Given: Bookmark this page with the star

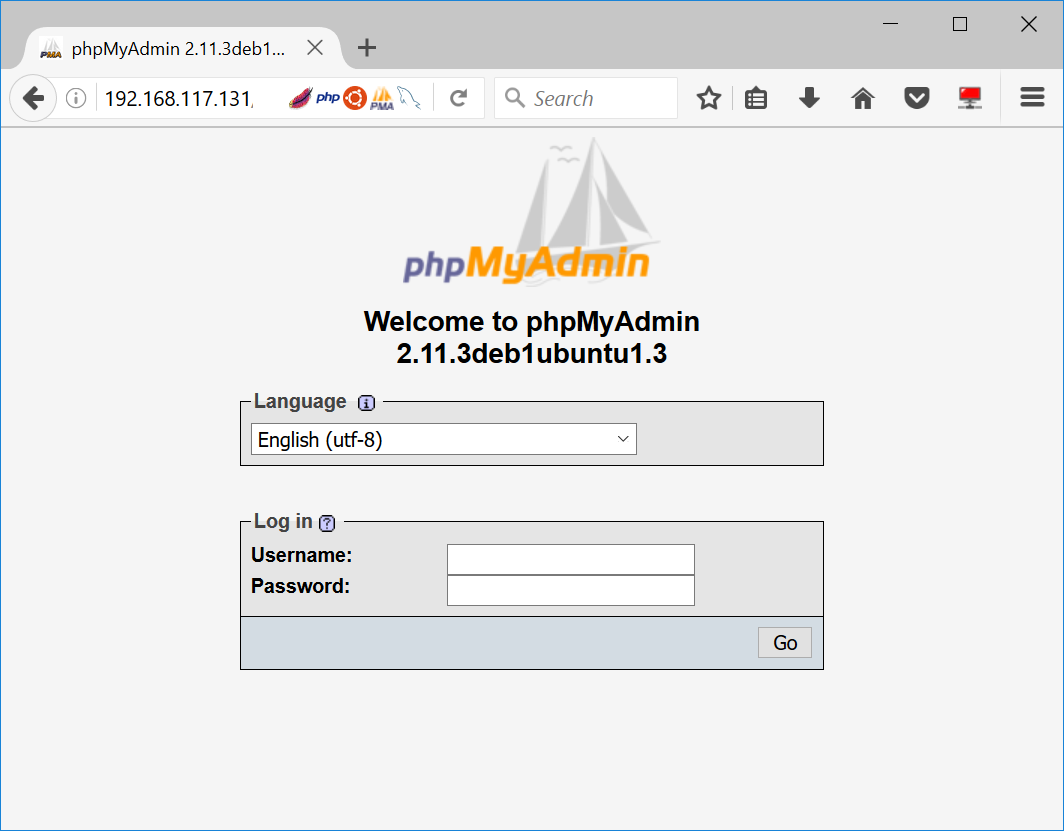Looking at the screenshot, I should (x=709, y=98).
